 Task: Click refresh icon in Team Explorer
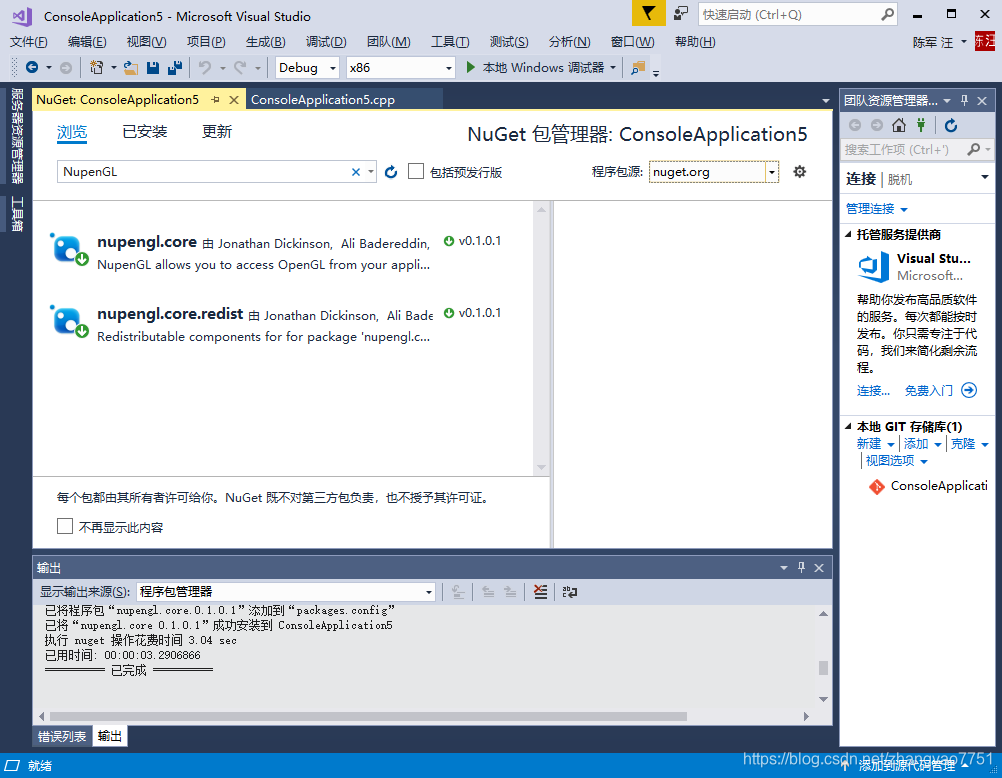click(x=951, y=125)
